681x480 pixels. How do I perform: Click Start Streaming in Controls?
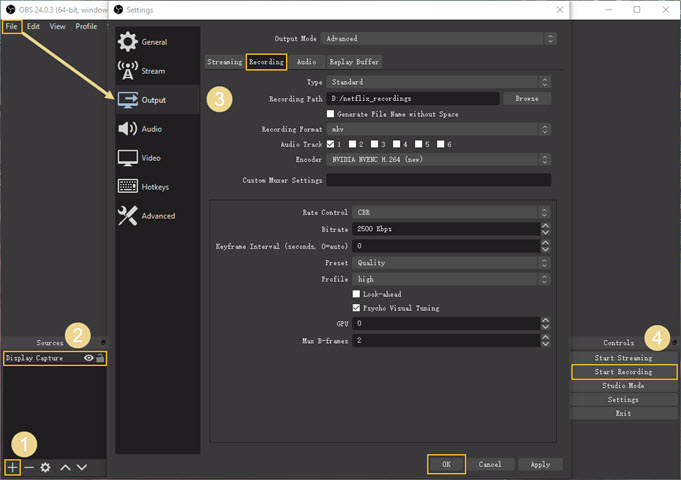point(624,358)
